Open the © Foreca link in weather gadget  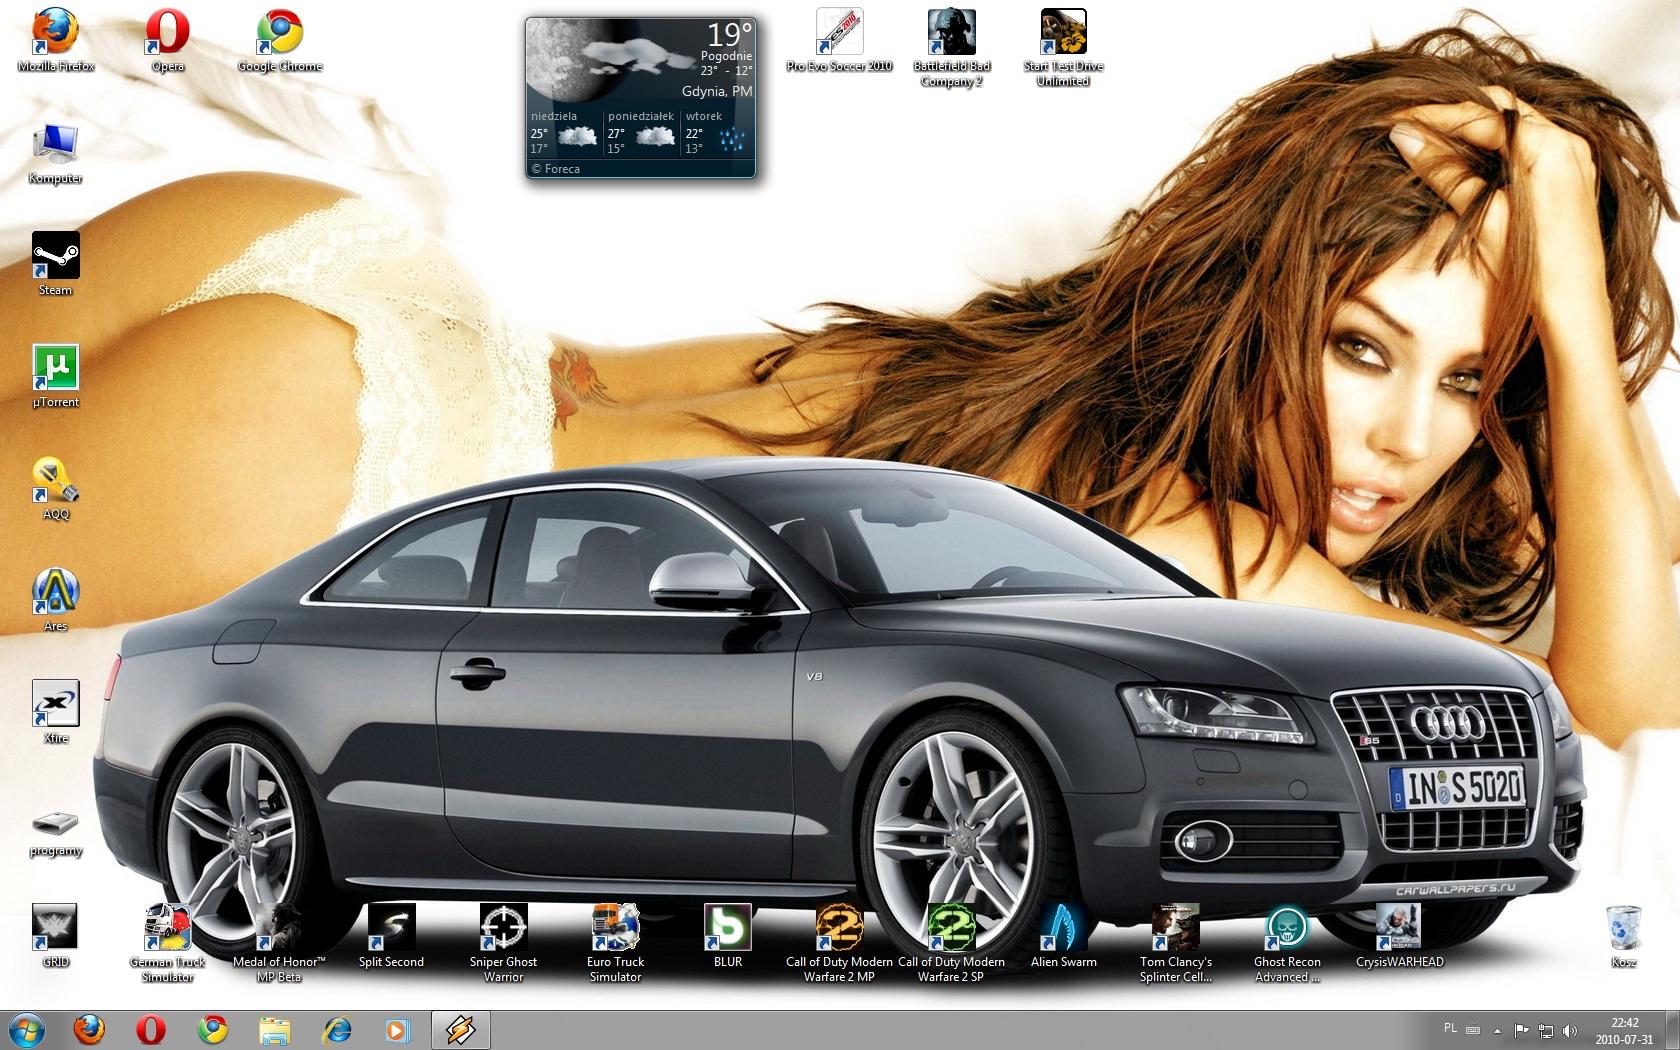556,169
